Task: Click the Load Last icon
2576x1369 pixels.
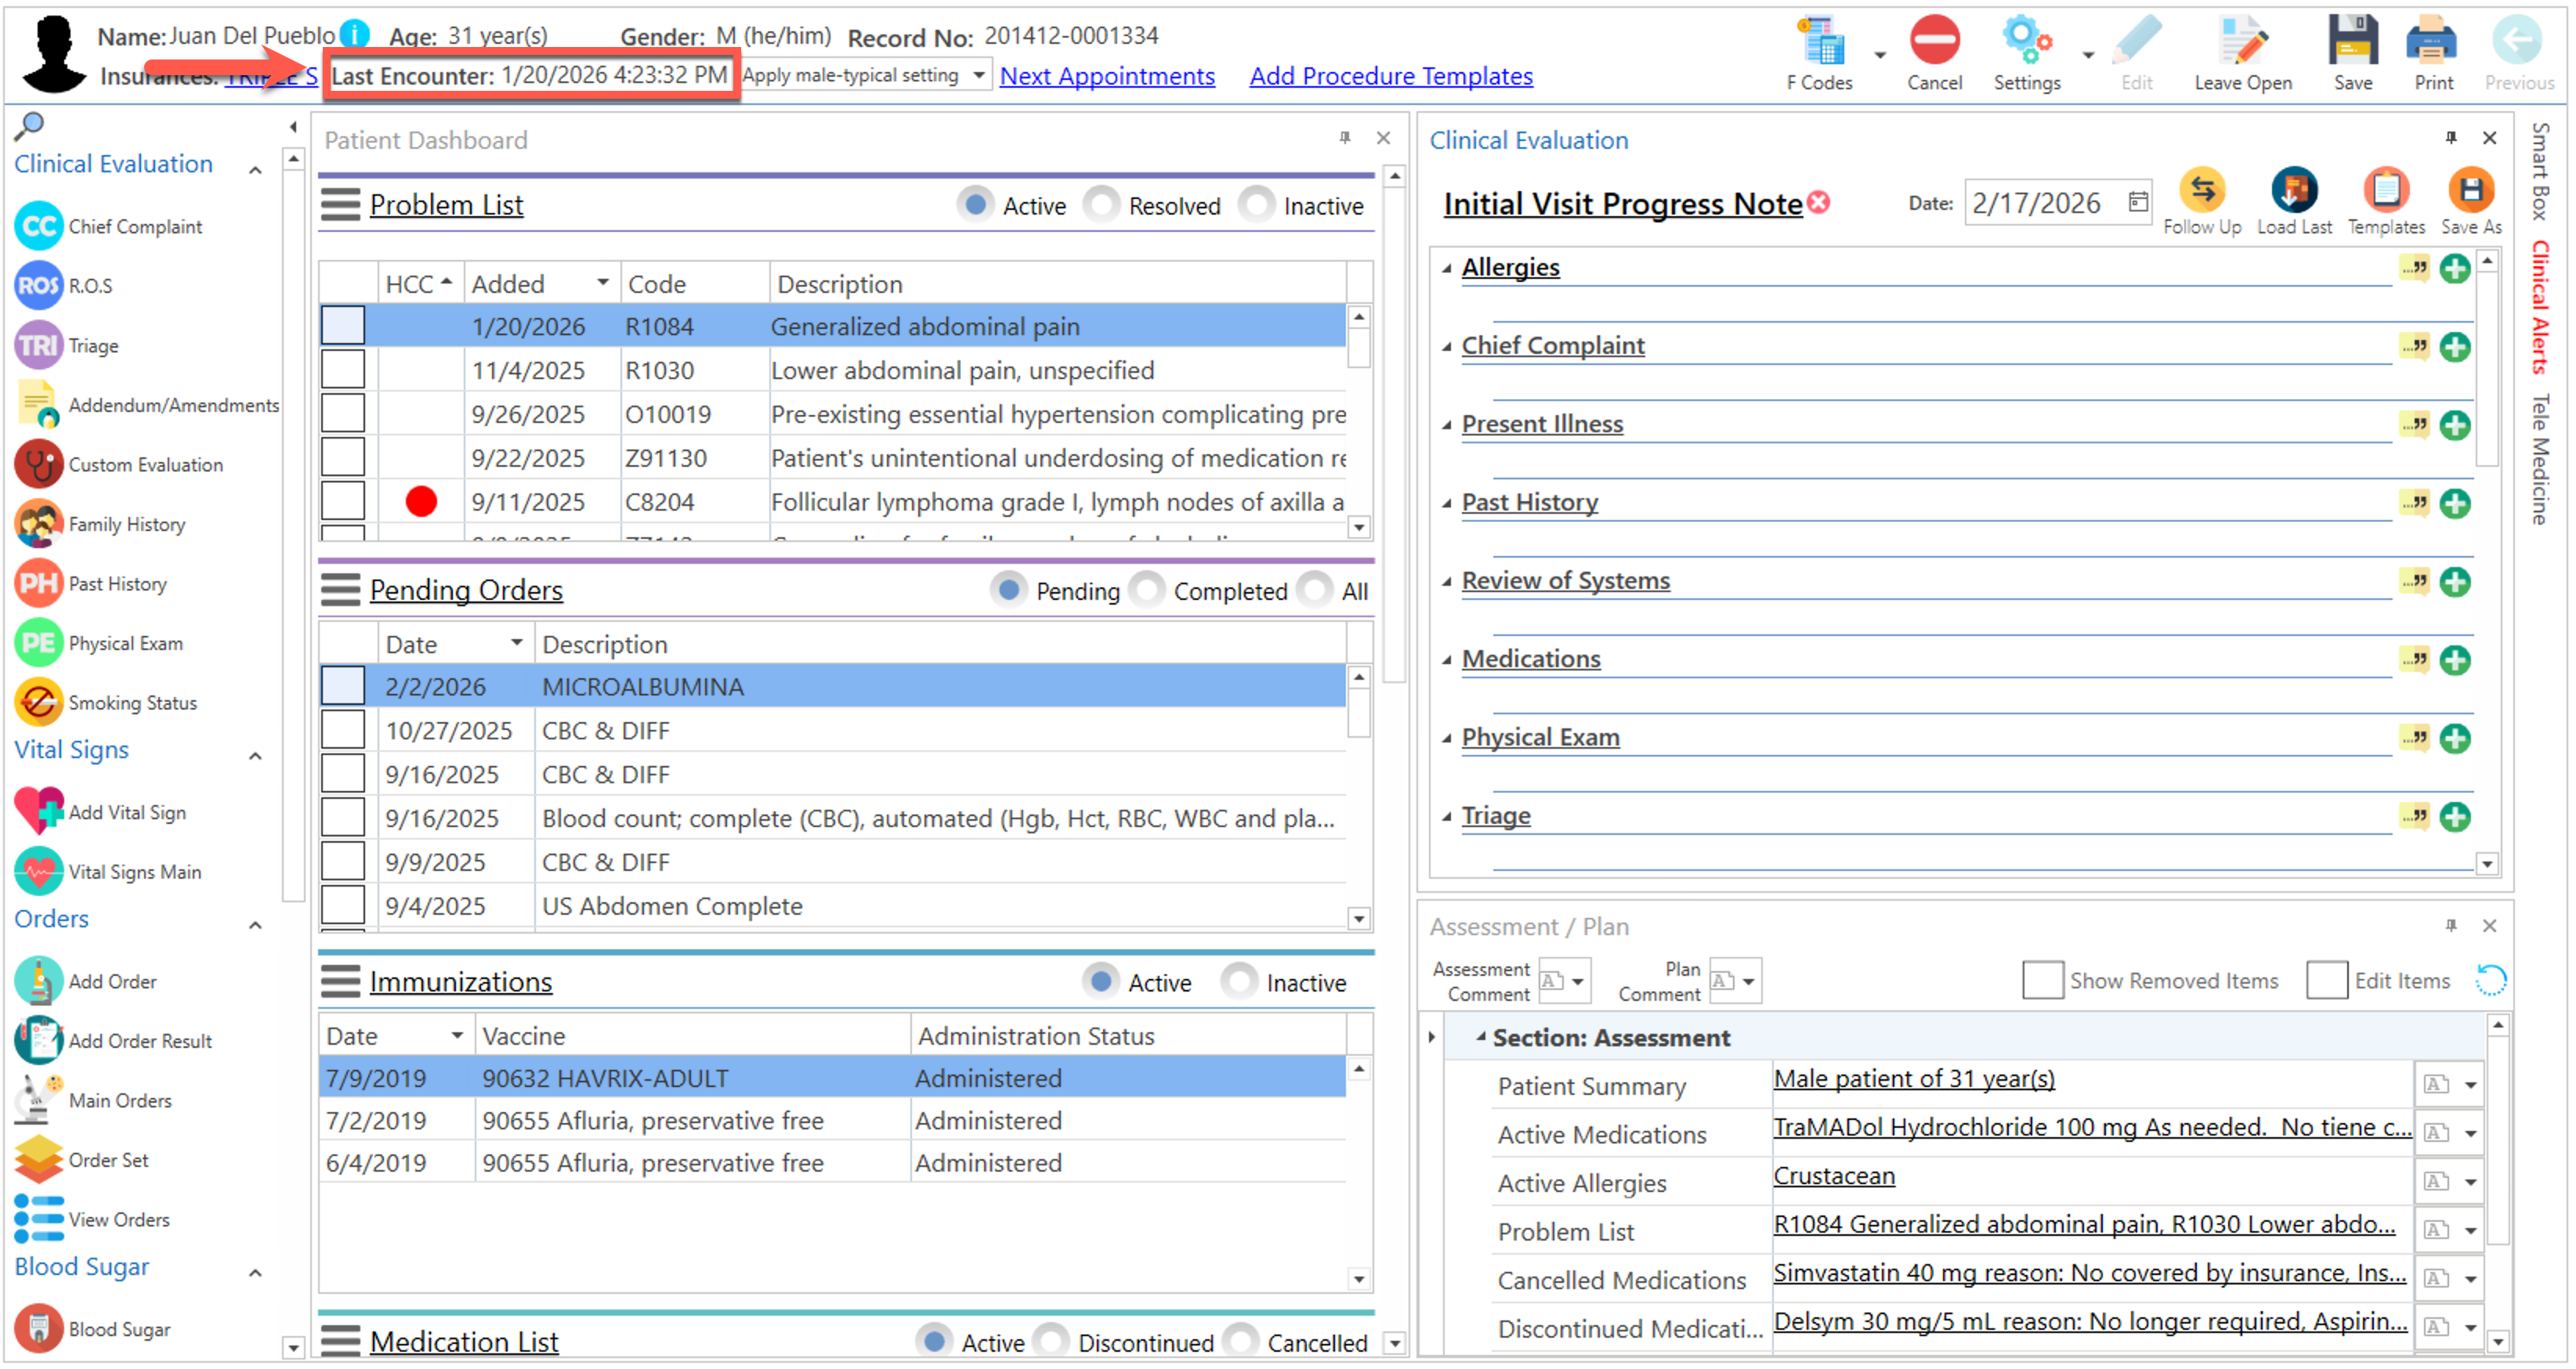Action: click(x=2293, y=190)
